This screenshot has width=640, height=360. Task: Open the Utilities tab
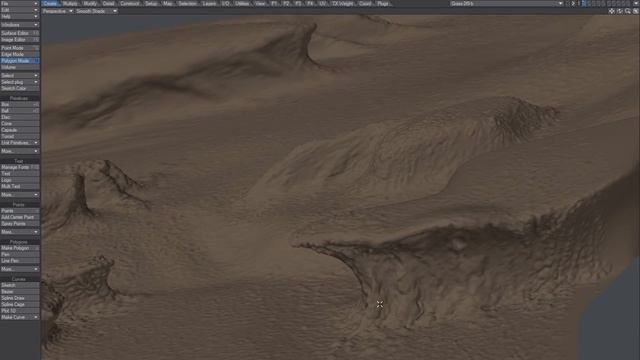coord(242,3)
